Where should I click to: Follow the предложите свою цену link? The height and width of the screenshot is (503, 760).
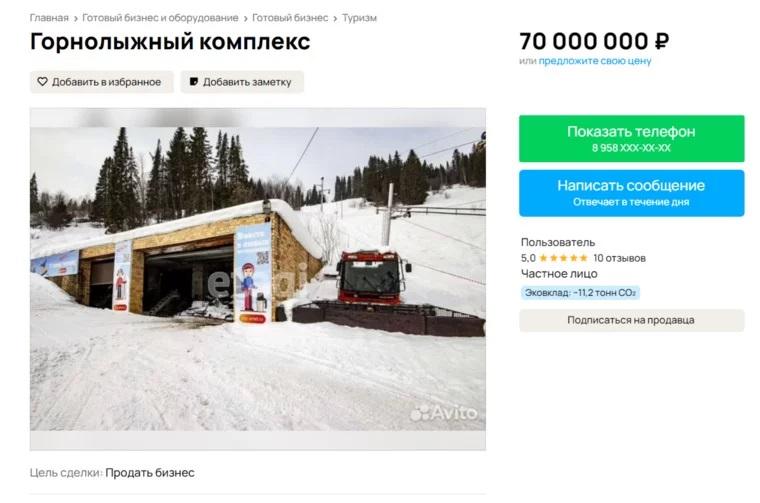(x=595, y=61)
